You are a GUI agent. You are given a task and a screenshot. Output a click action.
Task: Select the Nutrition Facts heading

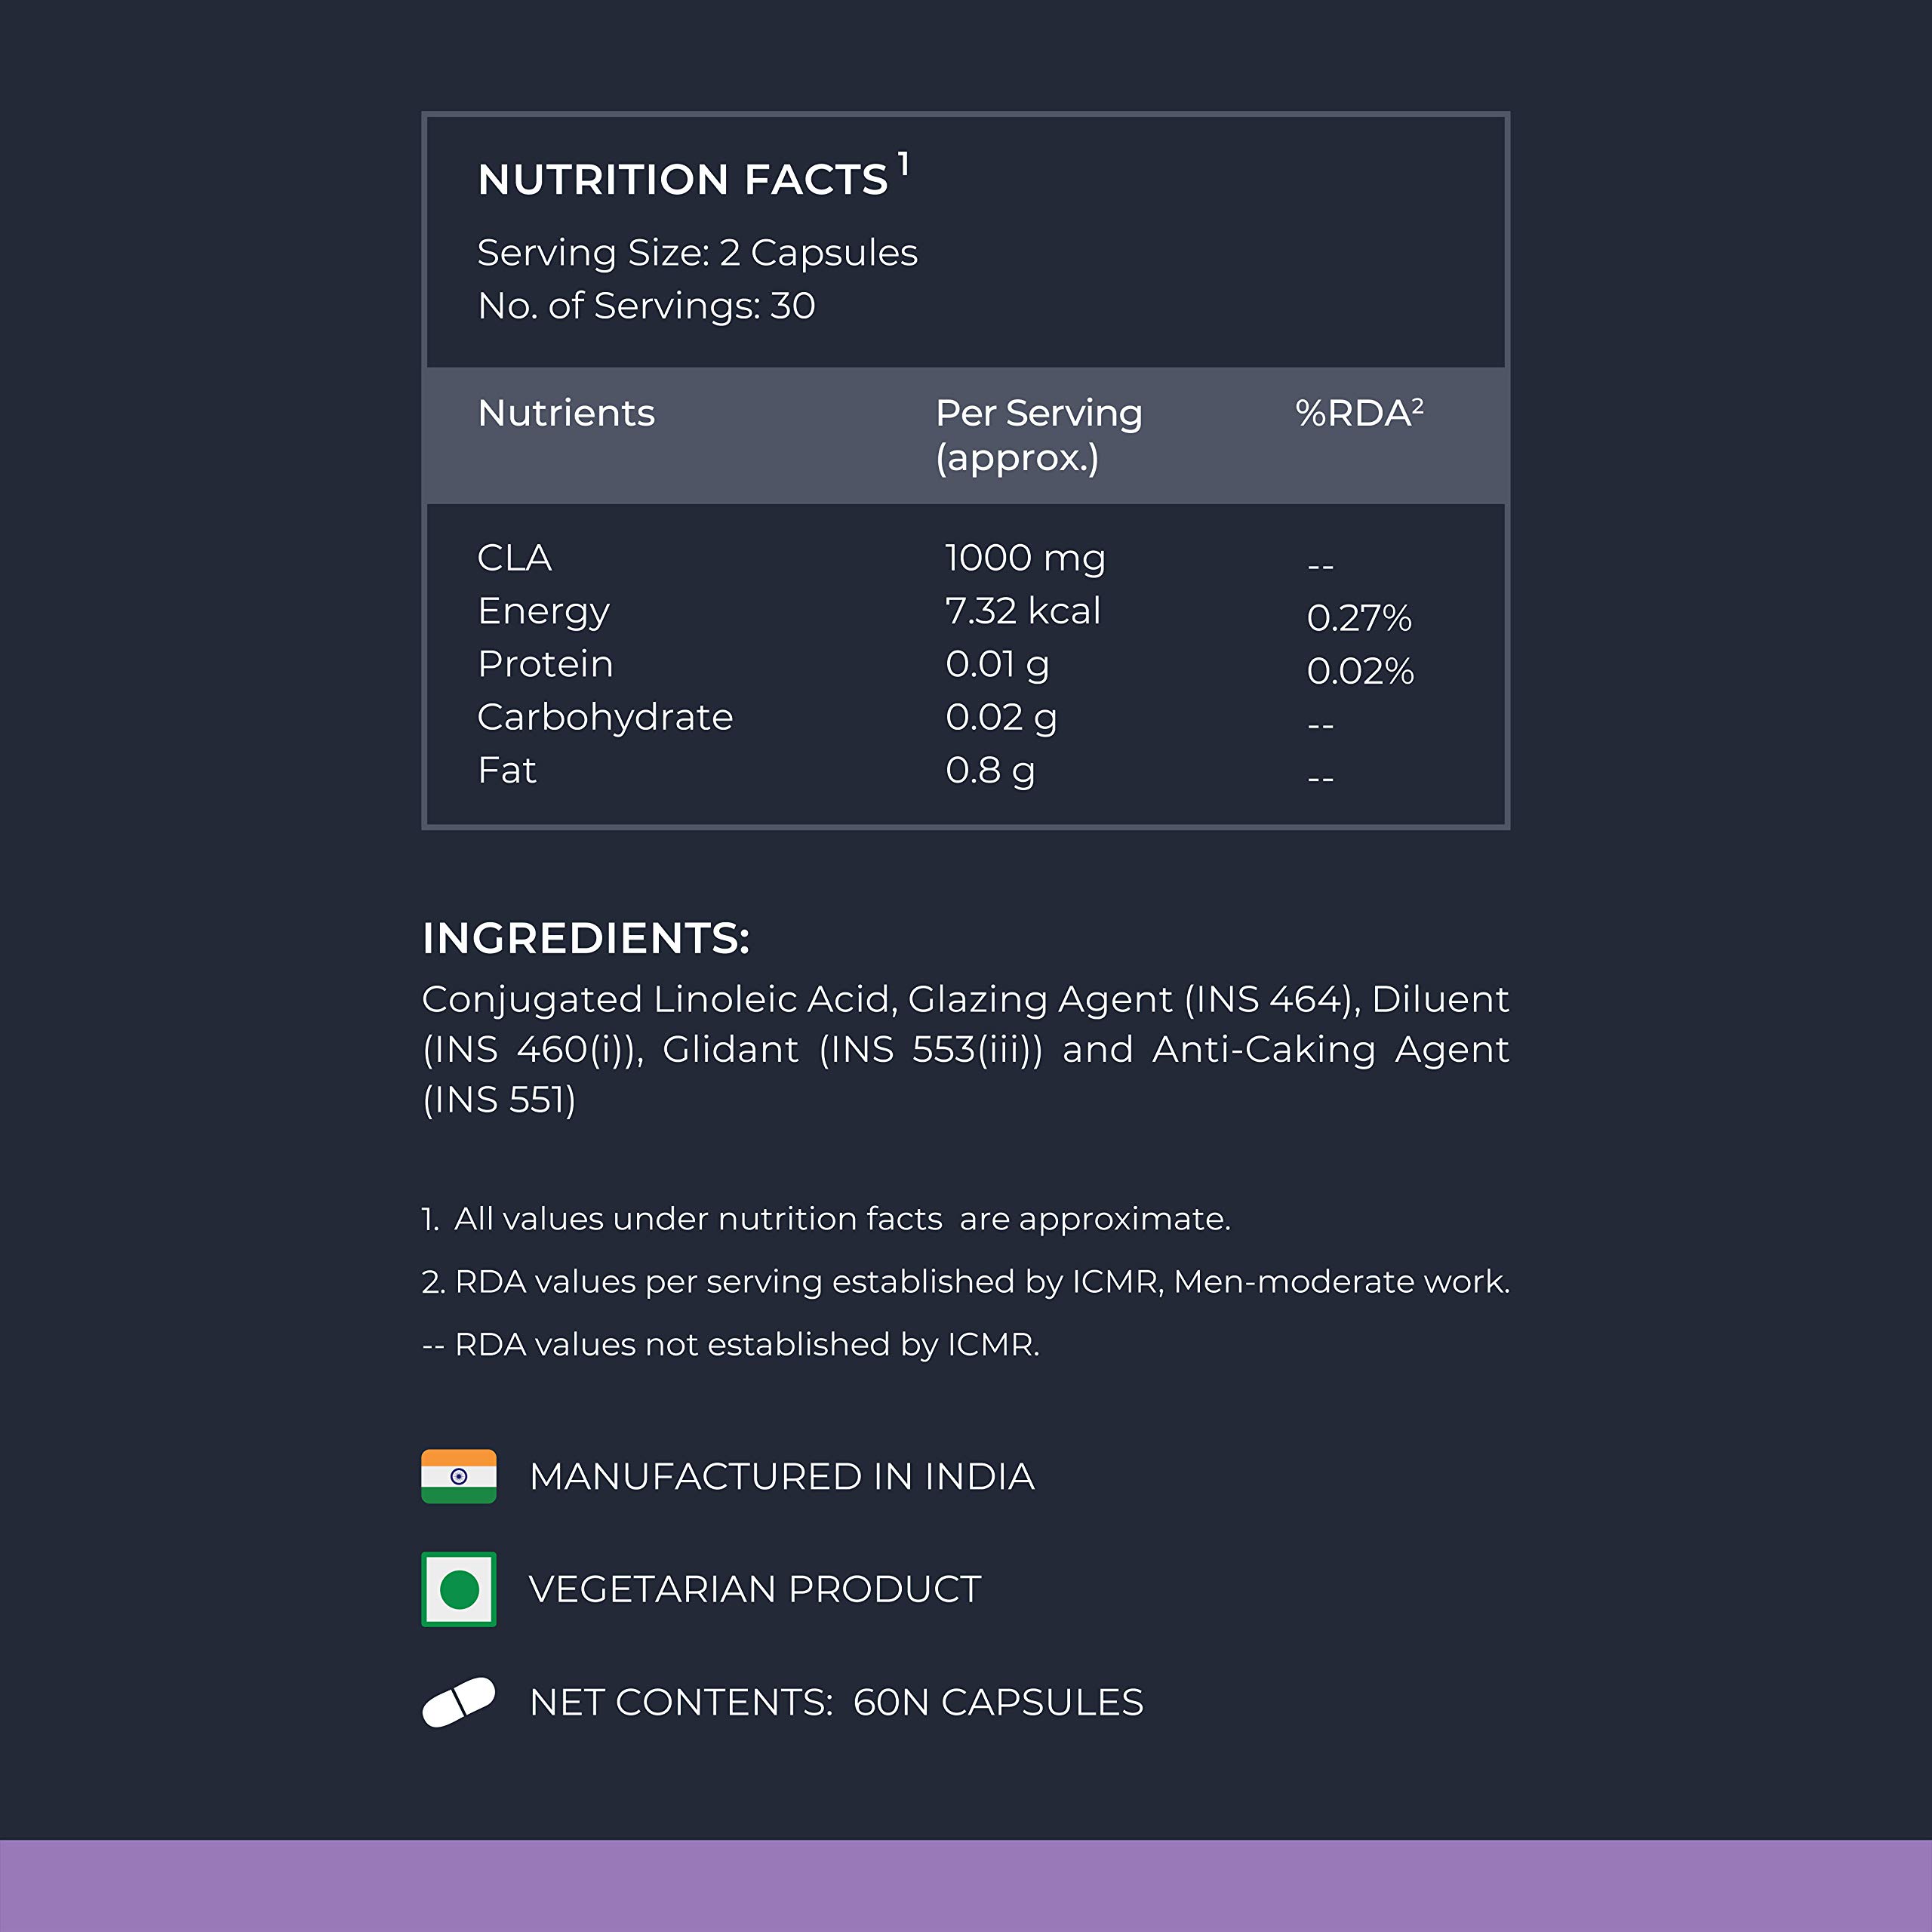tap(693, 178)
